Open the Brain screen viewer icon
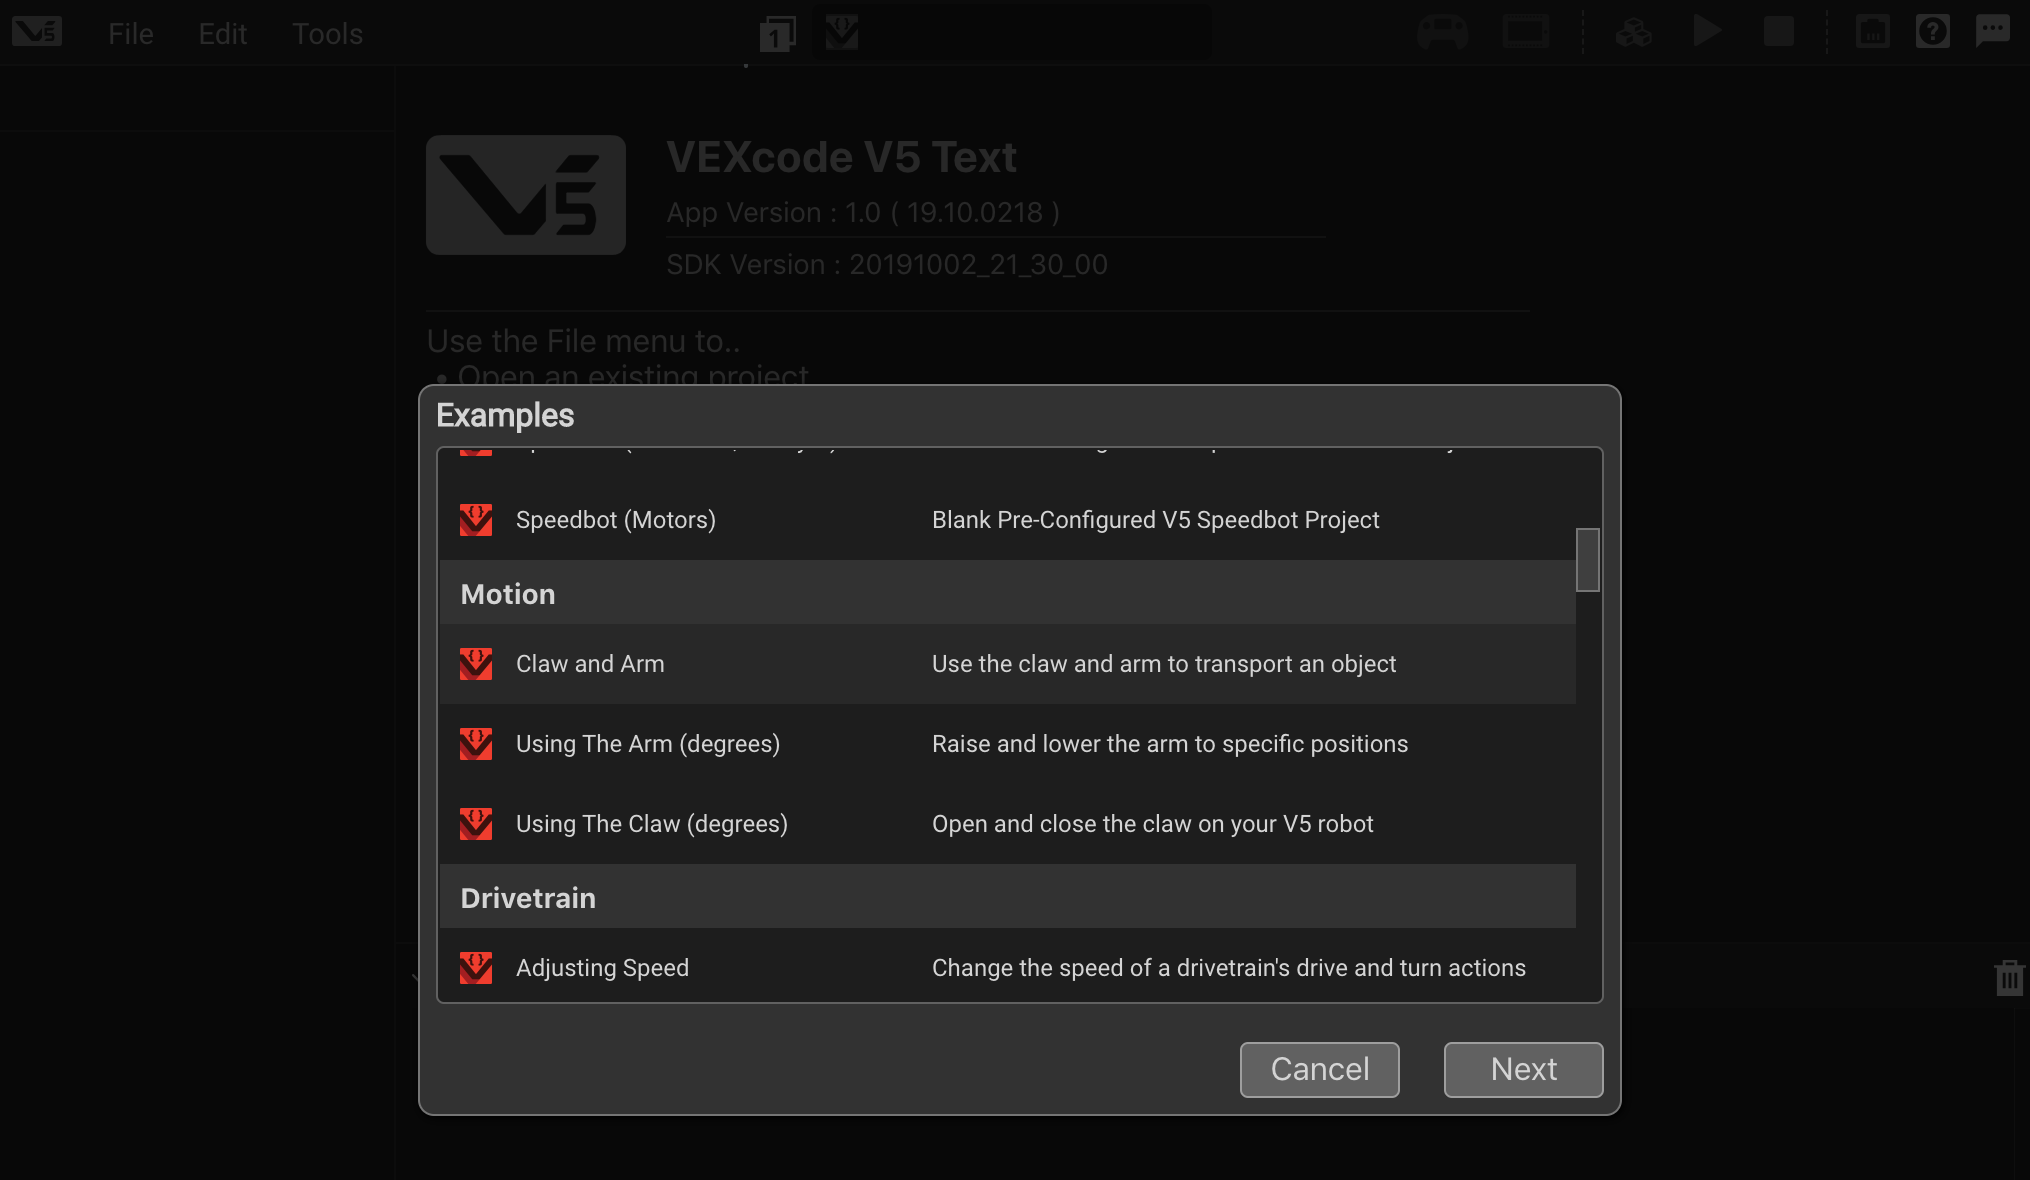2030x1180 pixels. pos(1526,31)
